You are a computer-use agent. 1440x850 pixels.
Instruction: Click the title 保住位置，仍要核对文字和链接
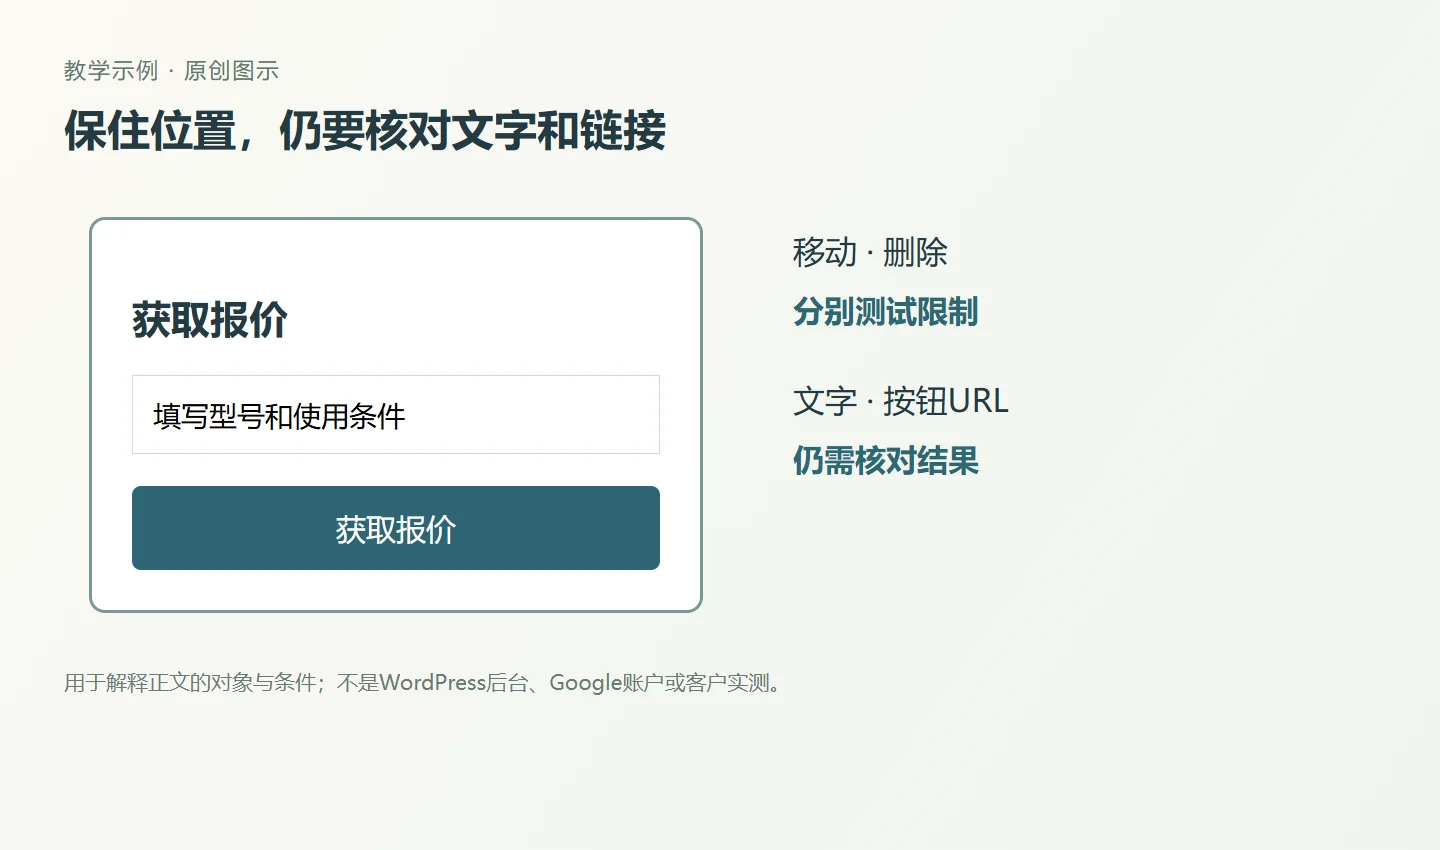tap(365, 131)
